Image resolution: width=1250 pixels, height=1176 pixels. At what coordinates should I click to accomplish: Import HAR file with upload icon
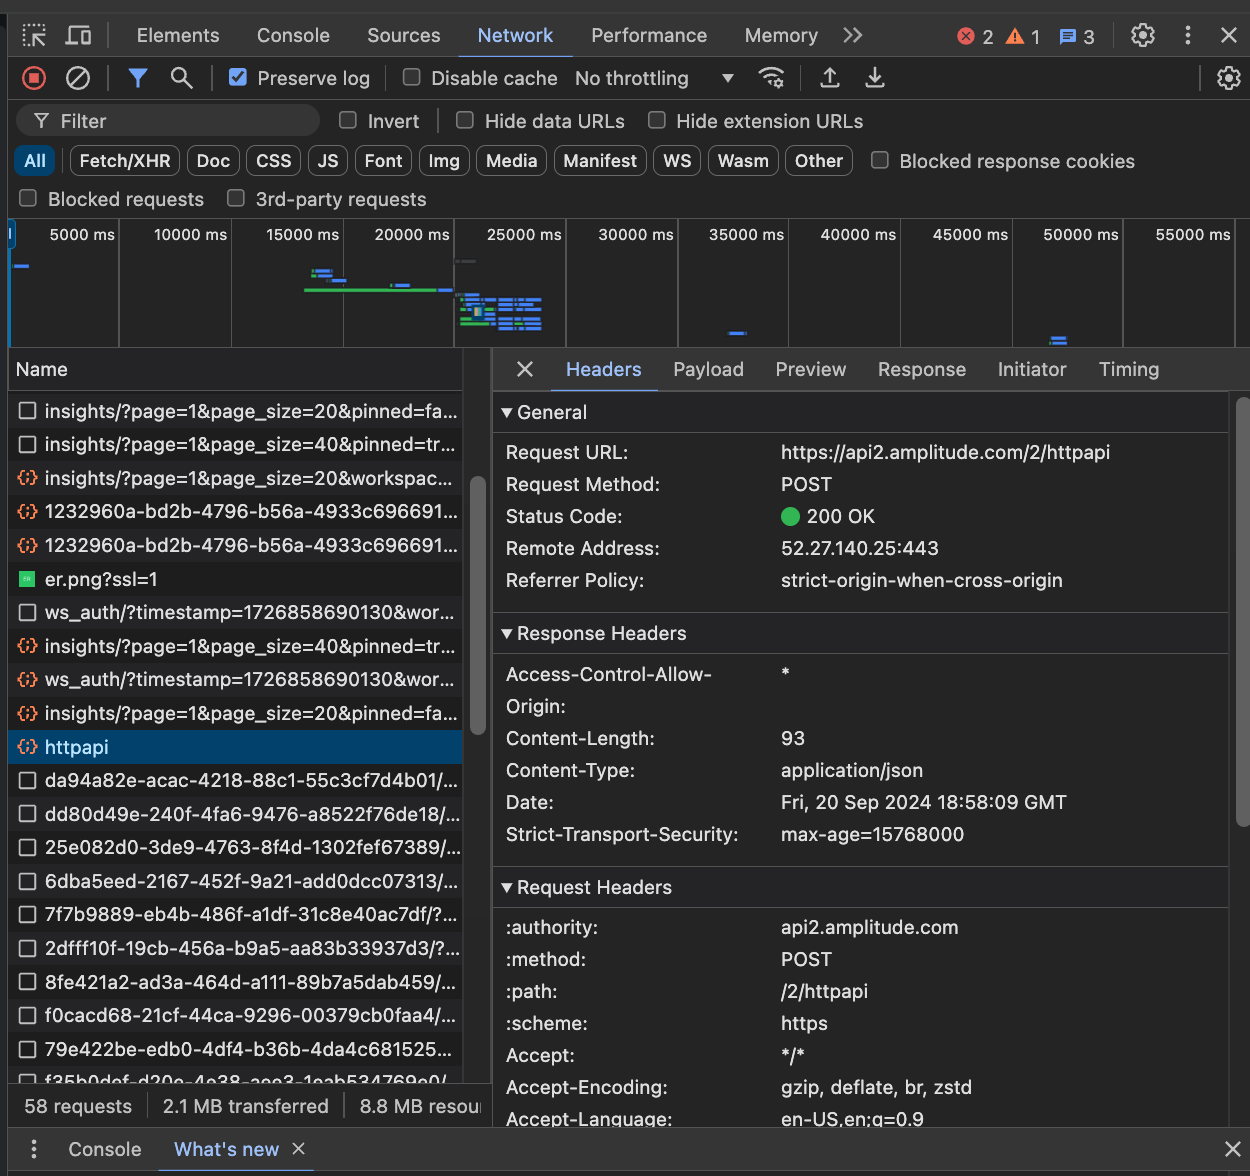[x=830, y=78]
